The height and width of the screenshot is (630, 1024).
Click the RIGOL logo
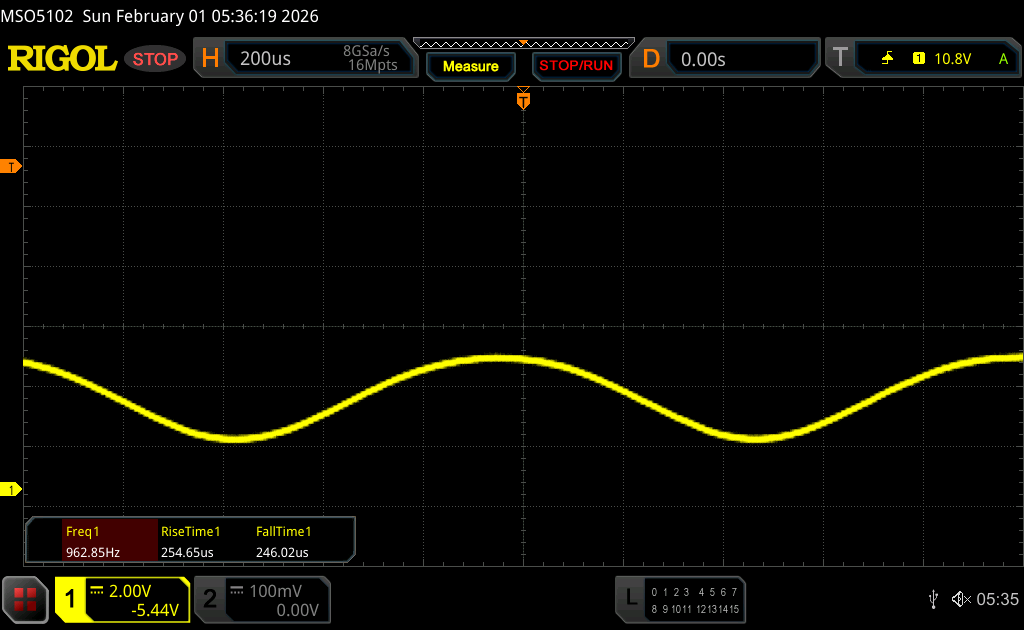click(62, 59)
